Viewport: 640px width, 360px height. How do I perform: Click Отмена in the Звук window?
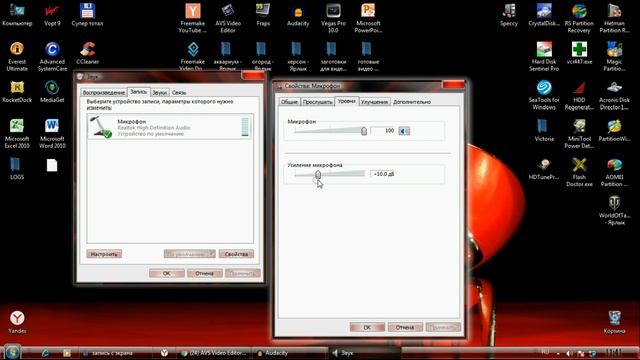click(x=204, y=273)
